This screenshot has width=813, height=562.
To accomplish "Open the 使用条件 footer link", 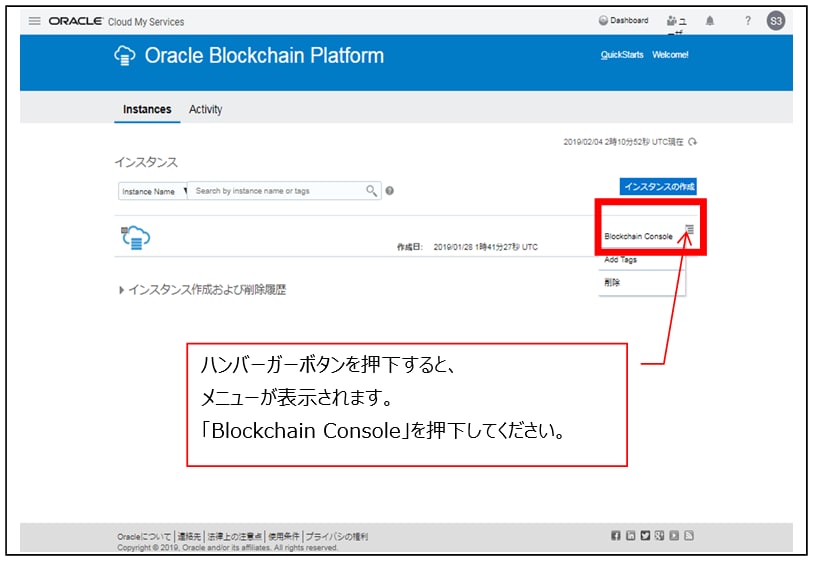I will click(x=284, y=537).
